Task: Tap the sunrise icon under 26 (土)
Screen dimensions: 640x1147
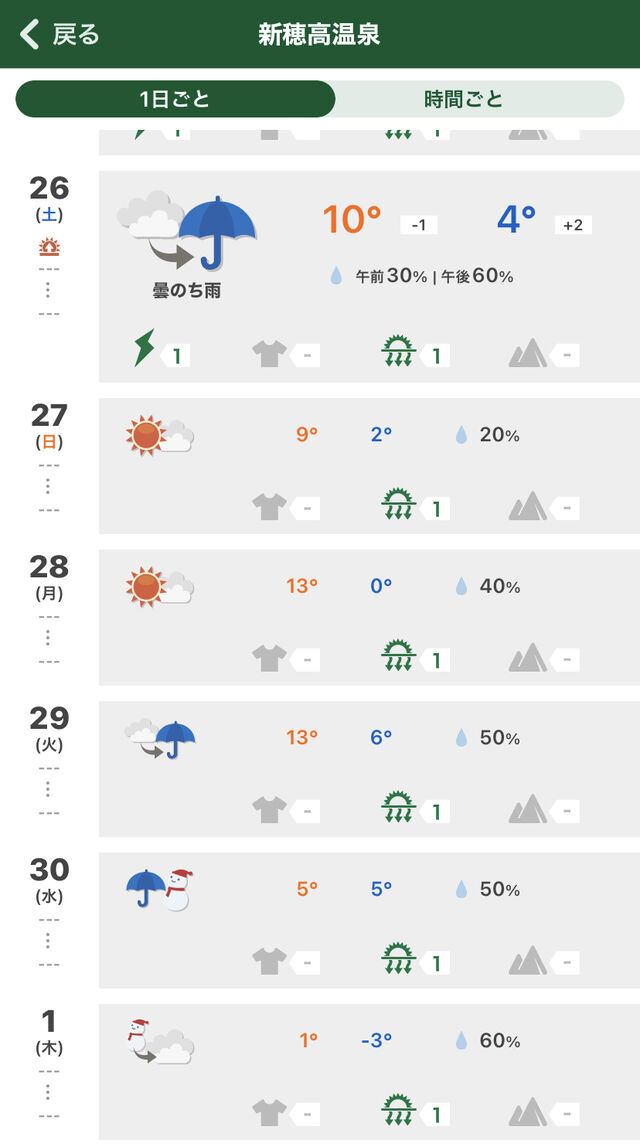Action: coord(49,247)
